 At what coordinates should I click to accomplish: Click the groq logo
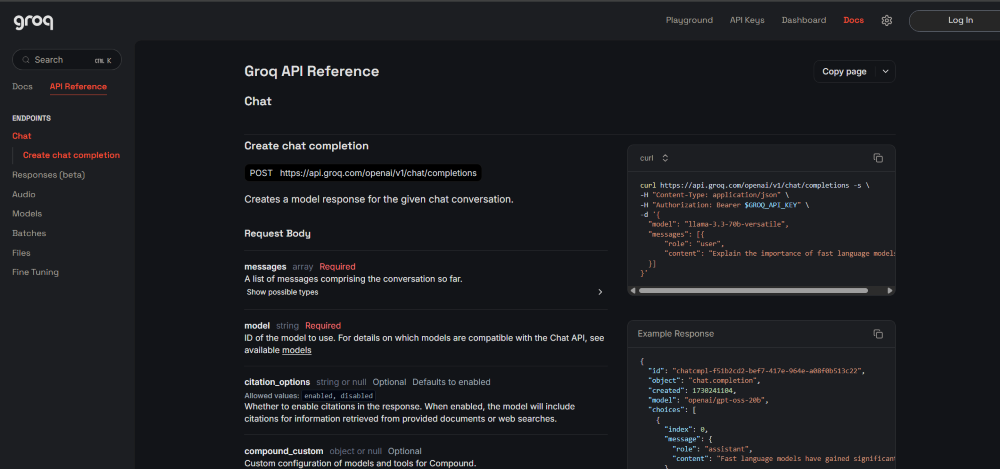click(x=33, y=22)
